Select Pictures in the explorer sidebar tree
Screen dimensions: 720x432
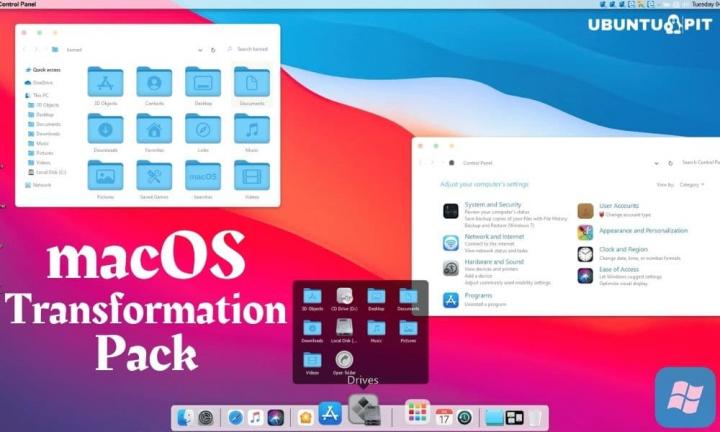click(x=41, y=153)
